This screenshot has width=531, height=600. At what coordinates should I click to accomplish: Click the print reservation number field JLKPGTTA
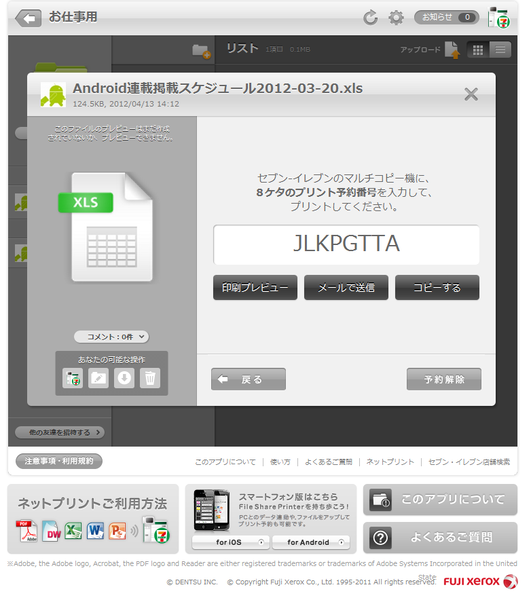pos(346,245)
